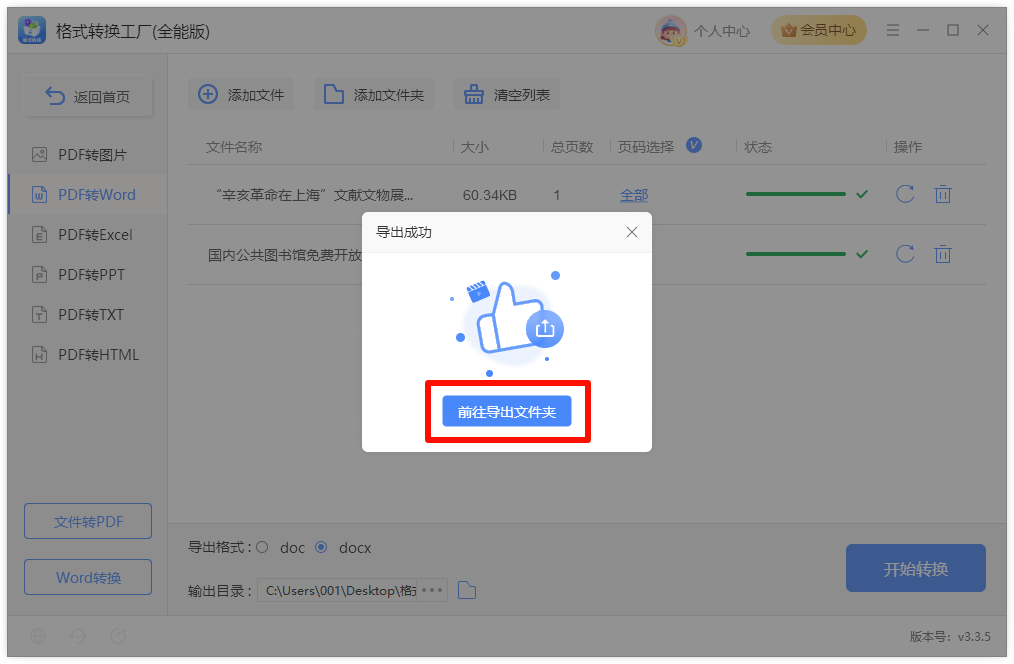Screen dimensions: 1014x664
Task: Re-convert the 辛亥革命在上海 file via refresh icon
Action: tap(905, 194)
